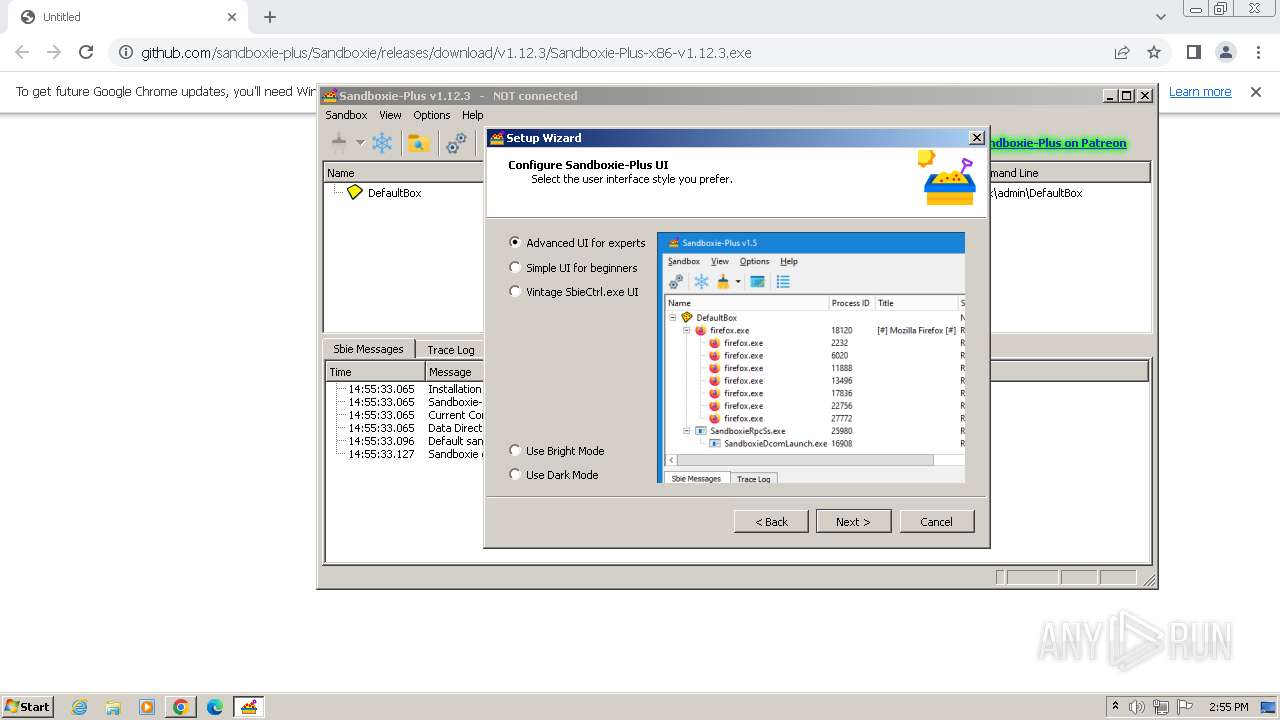Open the Windows Start menu
The width and height of the screenshot is (1280, 720).
pos(28,706)
